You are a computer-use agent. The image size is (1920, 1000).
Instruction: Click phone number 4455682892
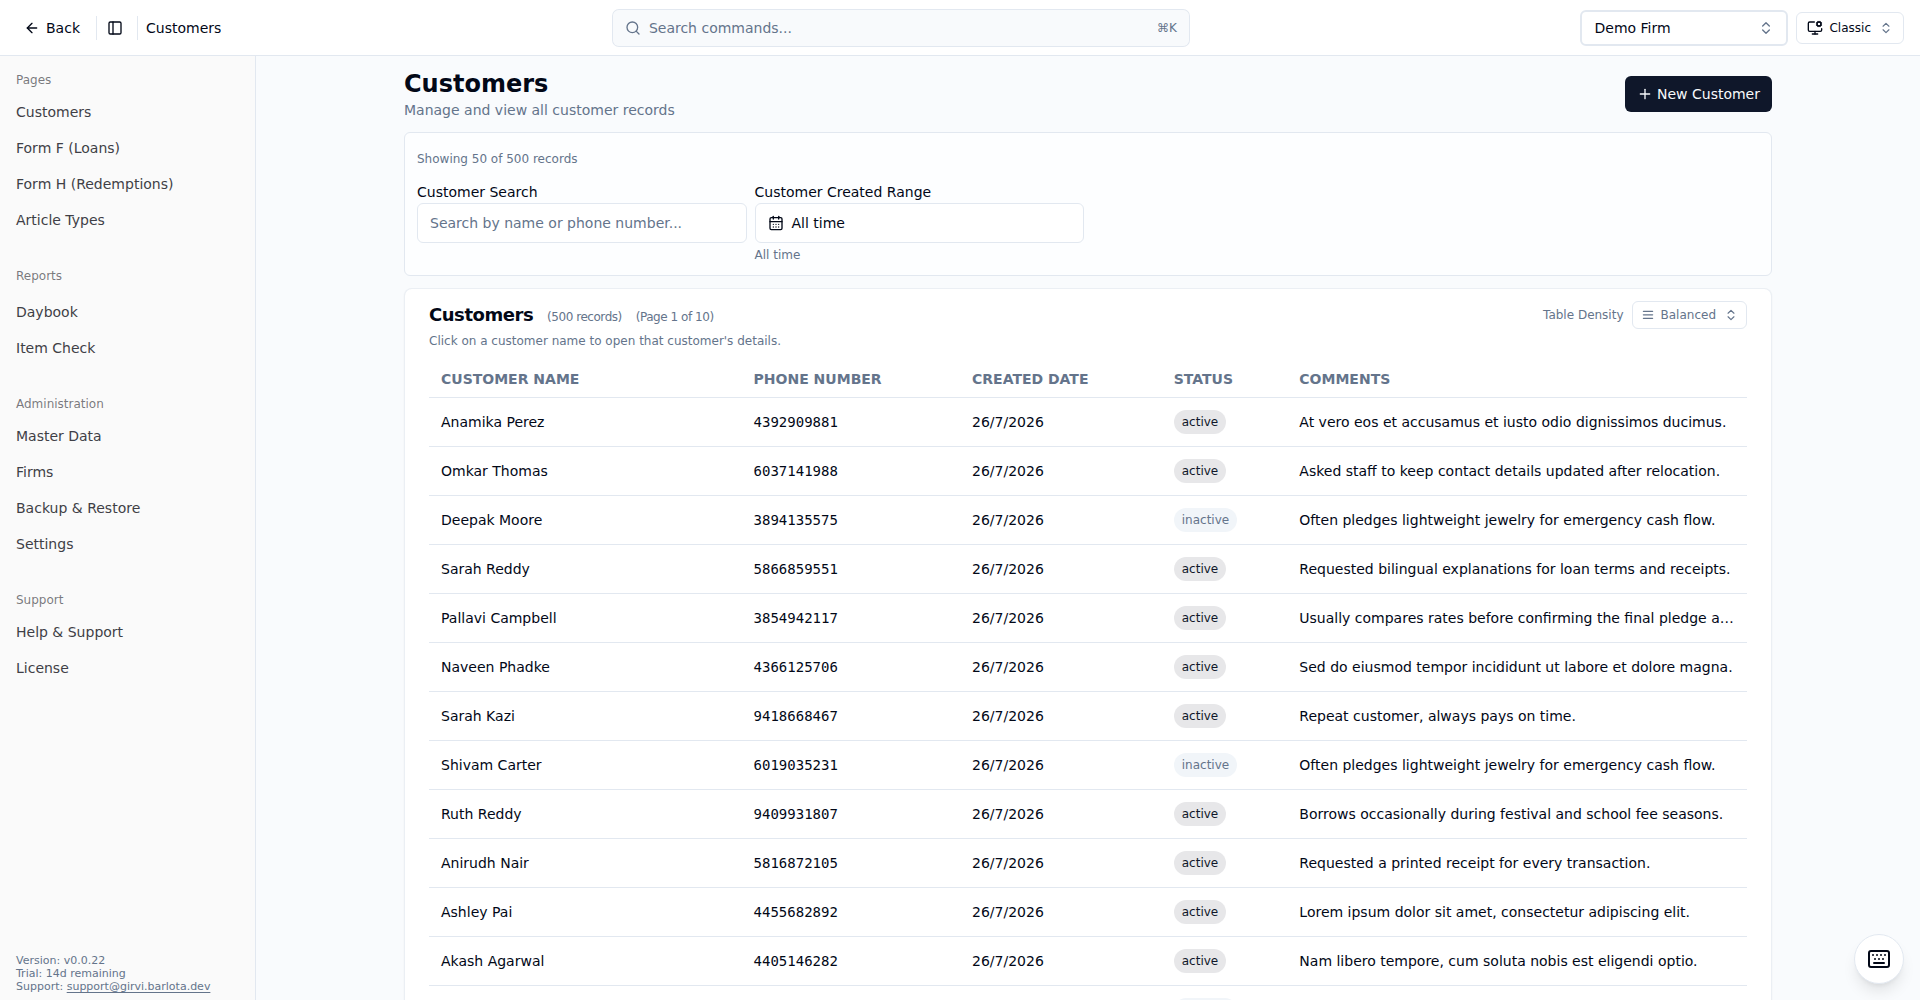pos(795,912)
